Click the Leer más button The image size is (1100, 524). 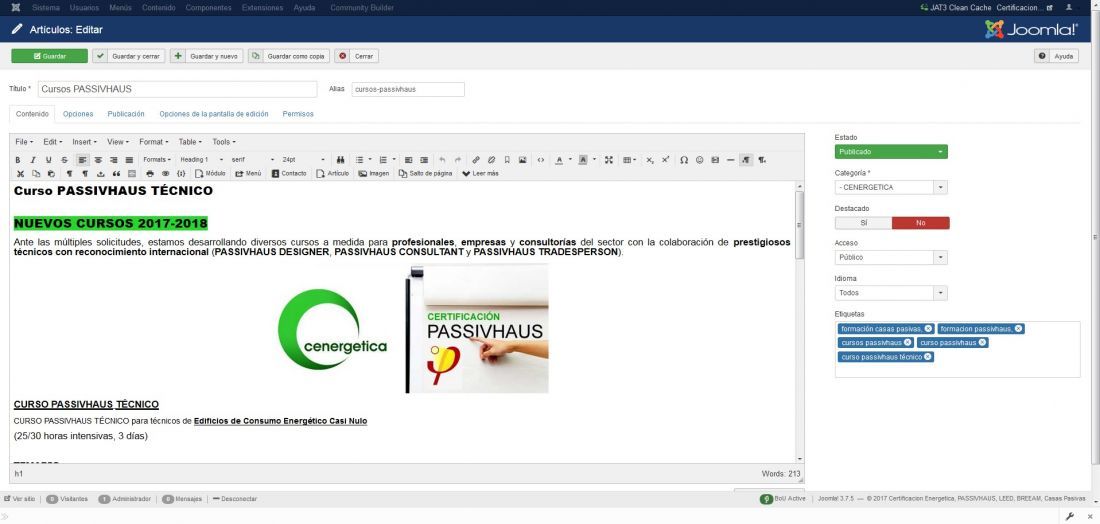(x=480, y=173)
